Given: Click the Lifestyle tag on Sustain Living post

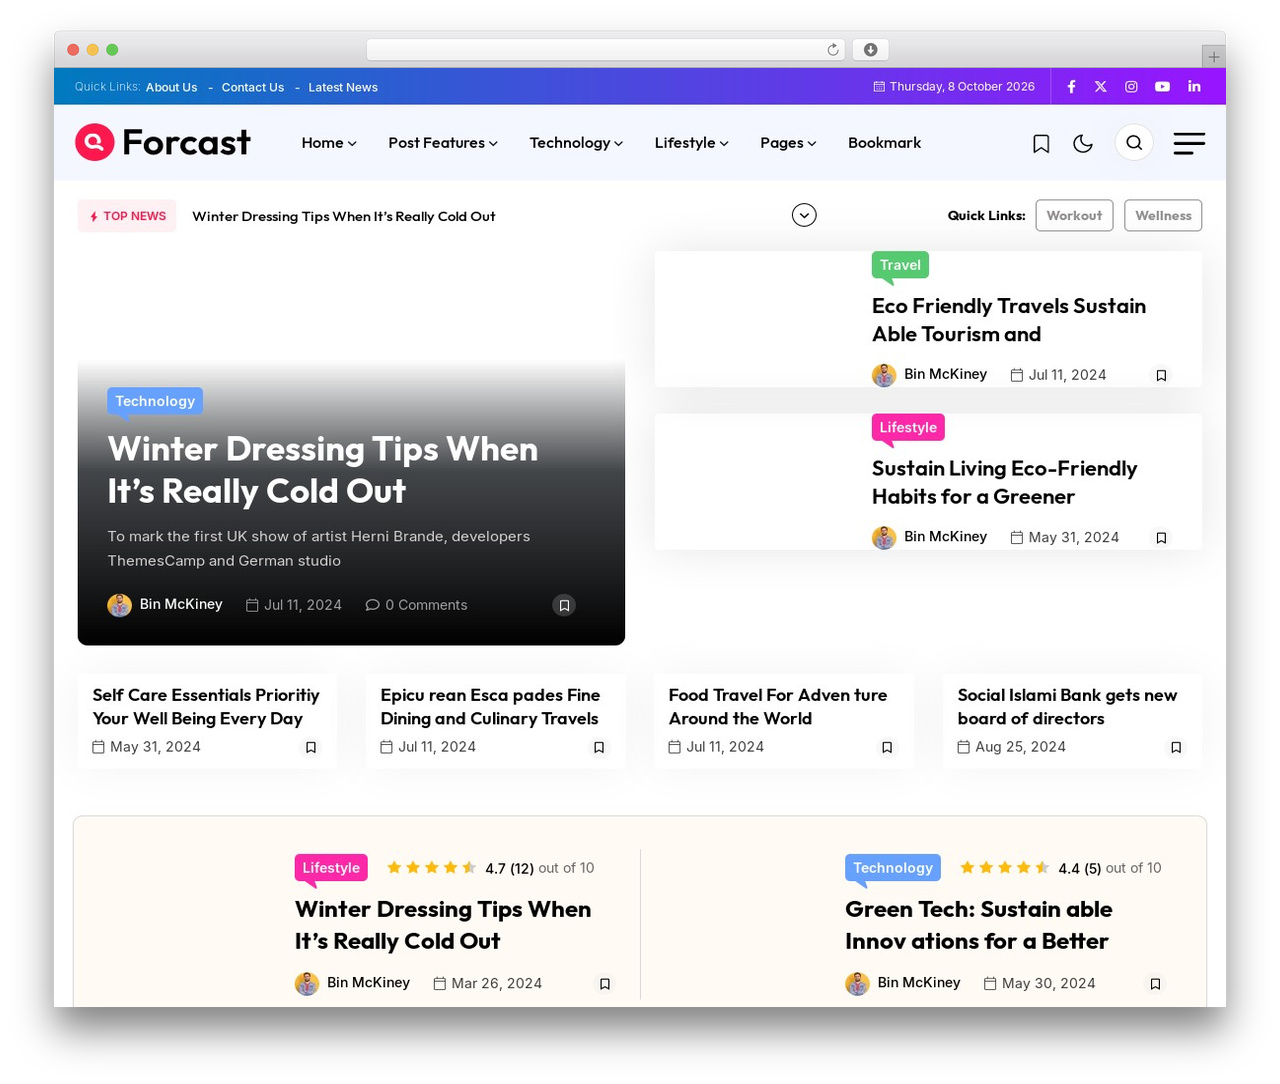Looking at the screenshot, I should [x=908, y=427].
